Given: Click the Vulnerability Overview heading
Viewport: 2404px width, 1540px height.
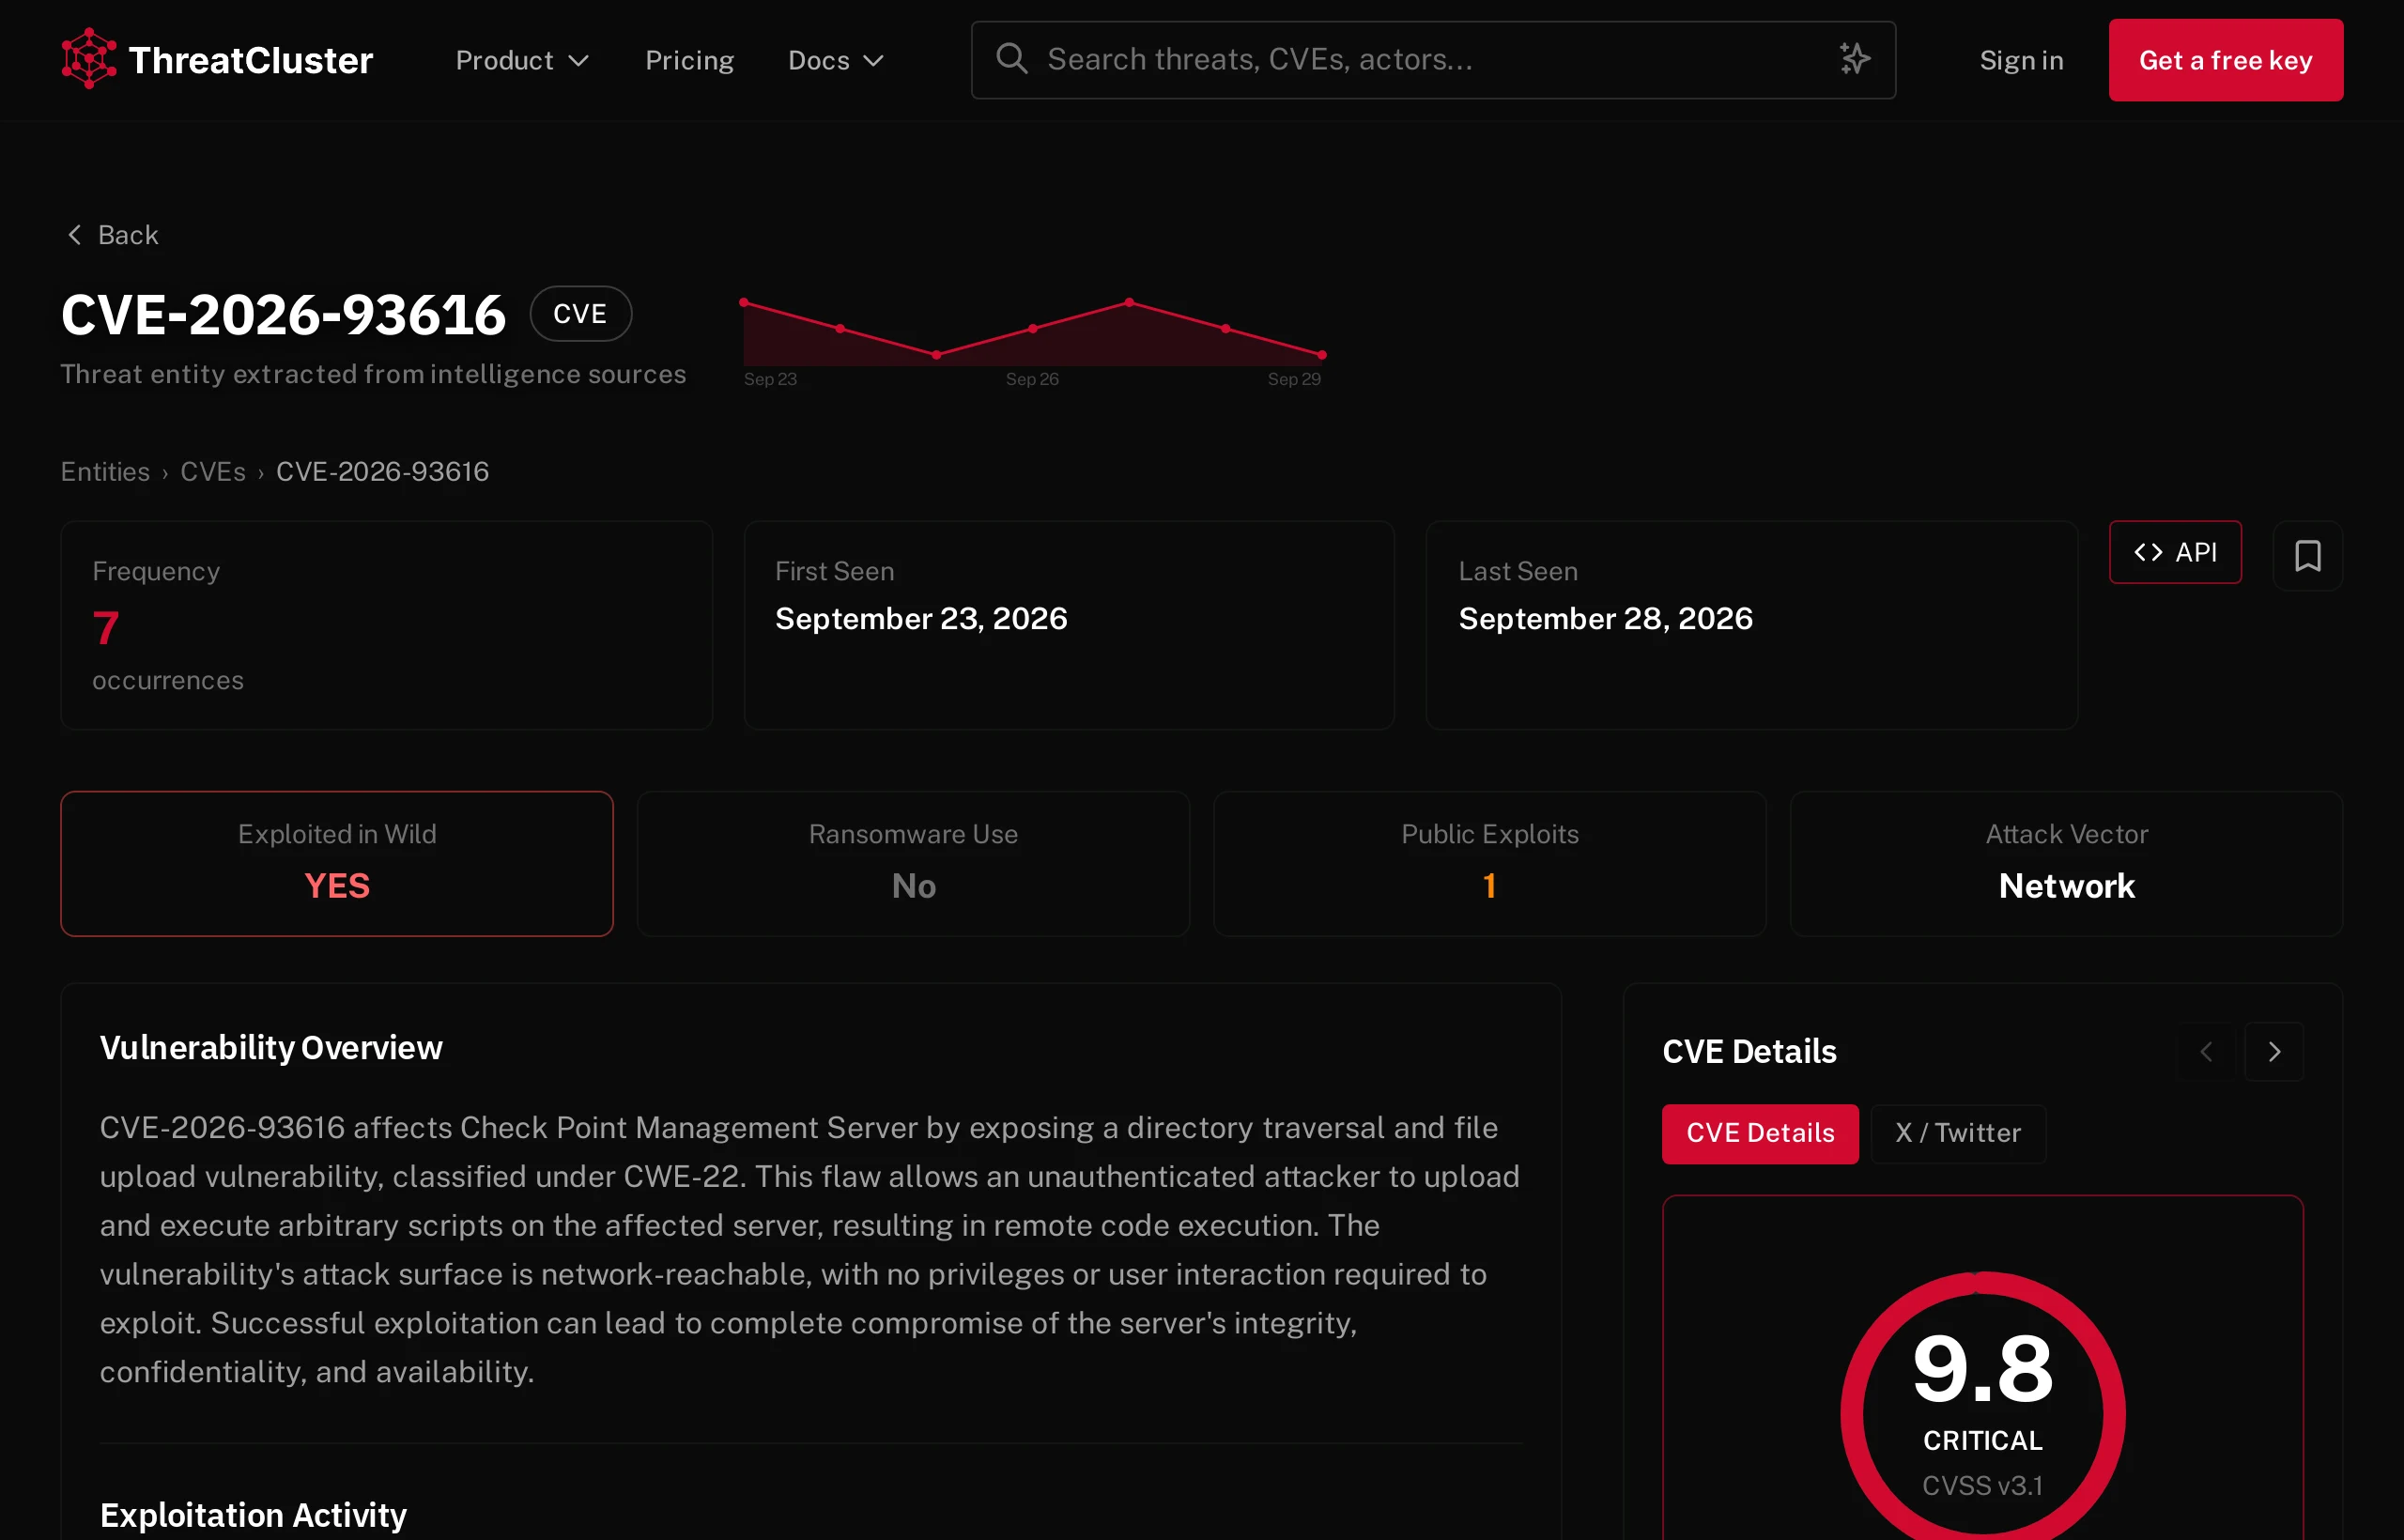Looking at the screenshot, I should click(x=271, y=1048).
